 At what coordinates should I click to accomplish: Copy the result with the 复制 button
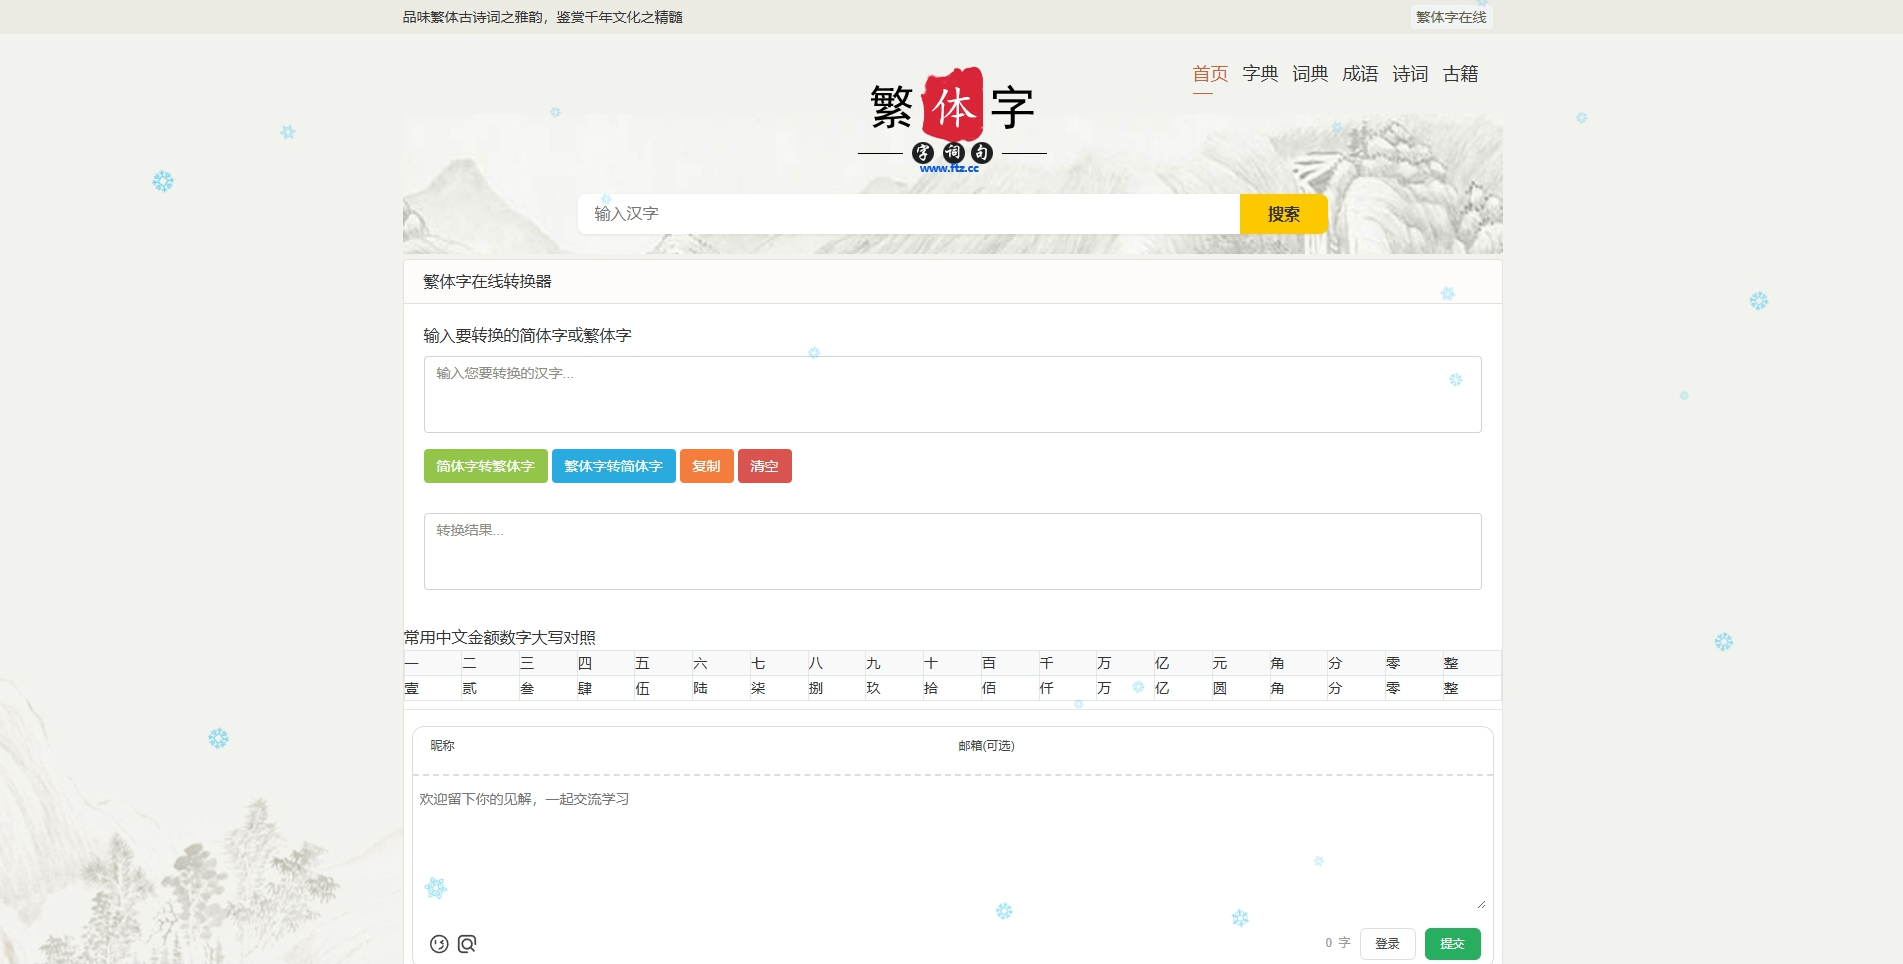point(706,466)
